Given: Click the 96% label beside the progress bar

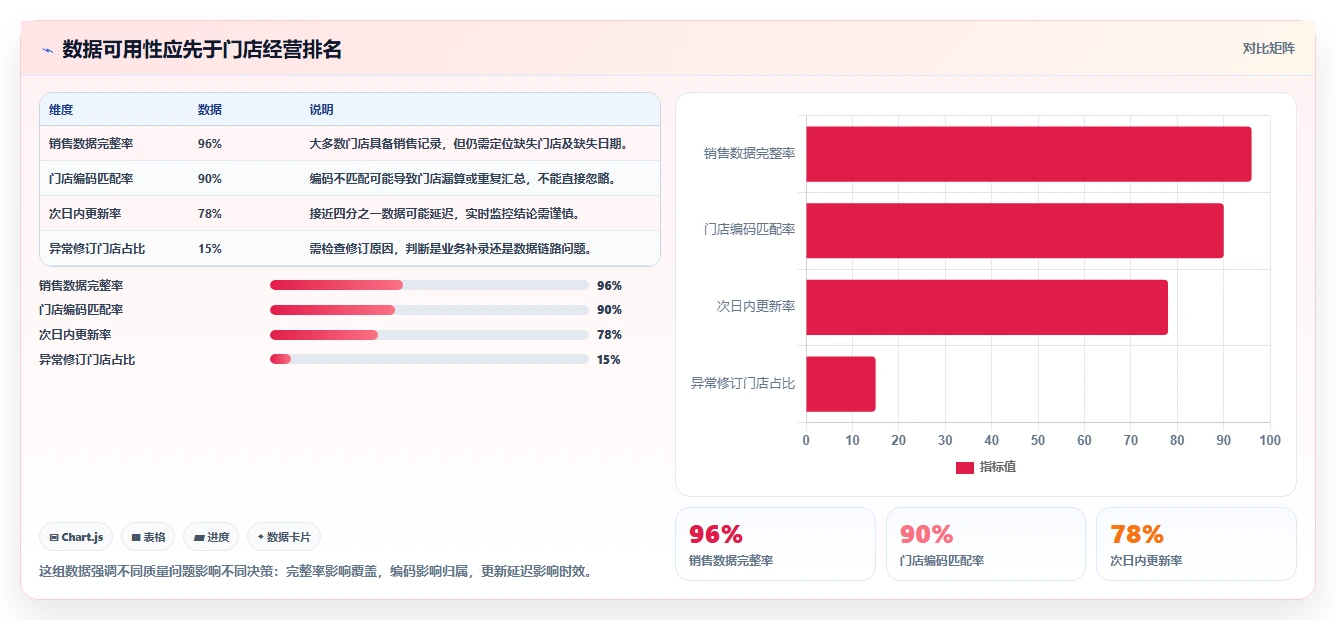Looking at the screenshot, I should click(609, 286).
